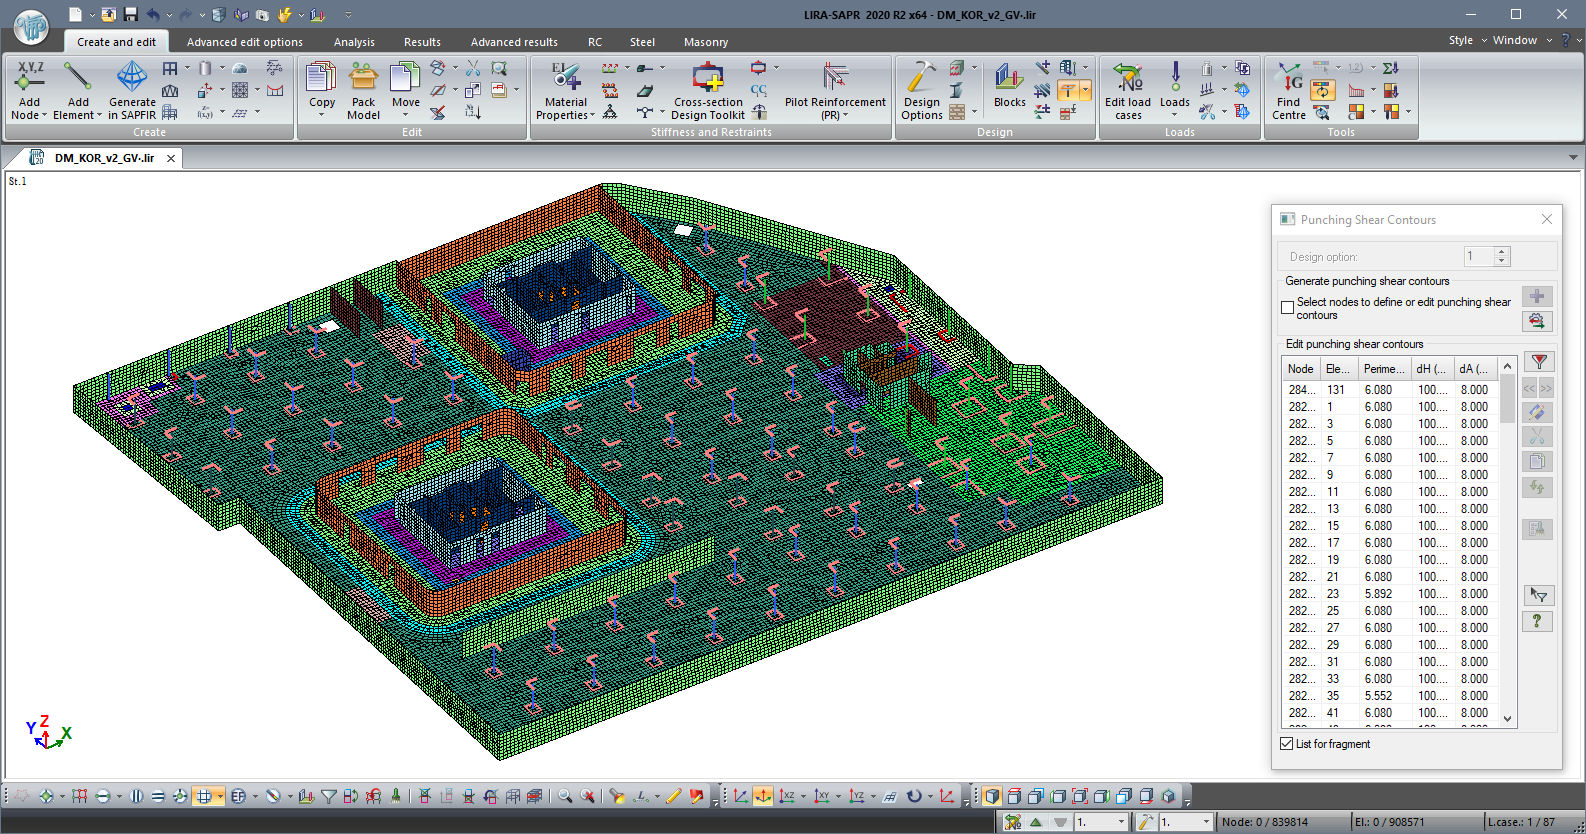Click filter icon in Punching Shear panel

point(1539,362)
